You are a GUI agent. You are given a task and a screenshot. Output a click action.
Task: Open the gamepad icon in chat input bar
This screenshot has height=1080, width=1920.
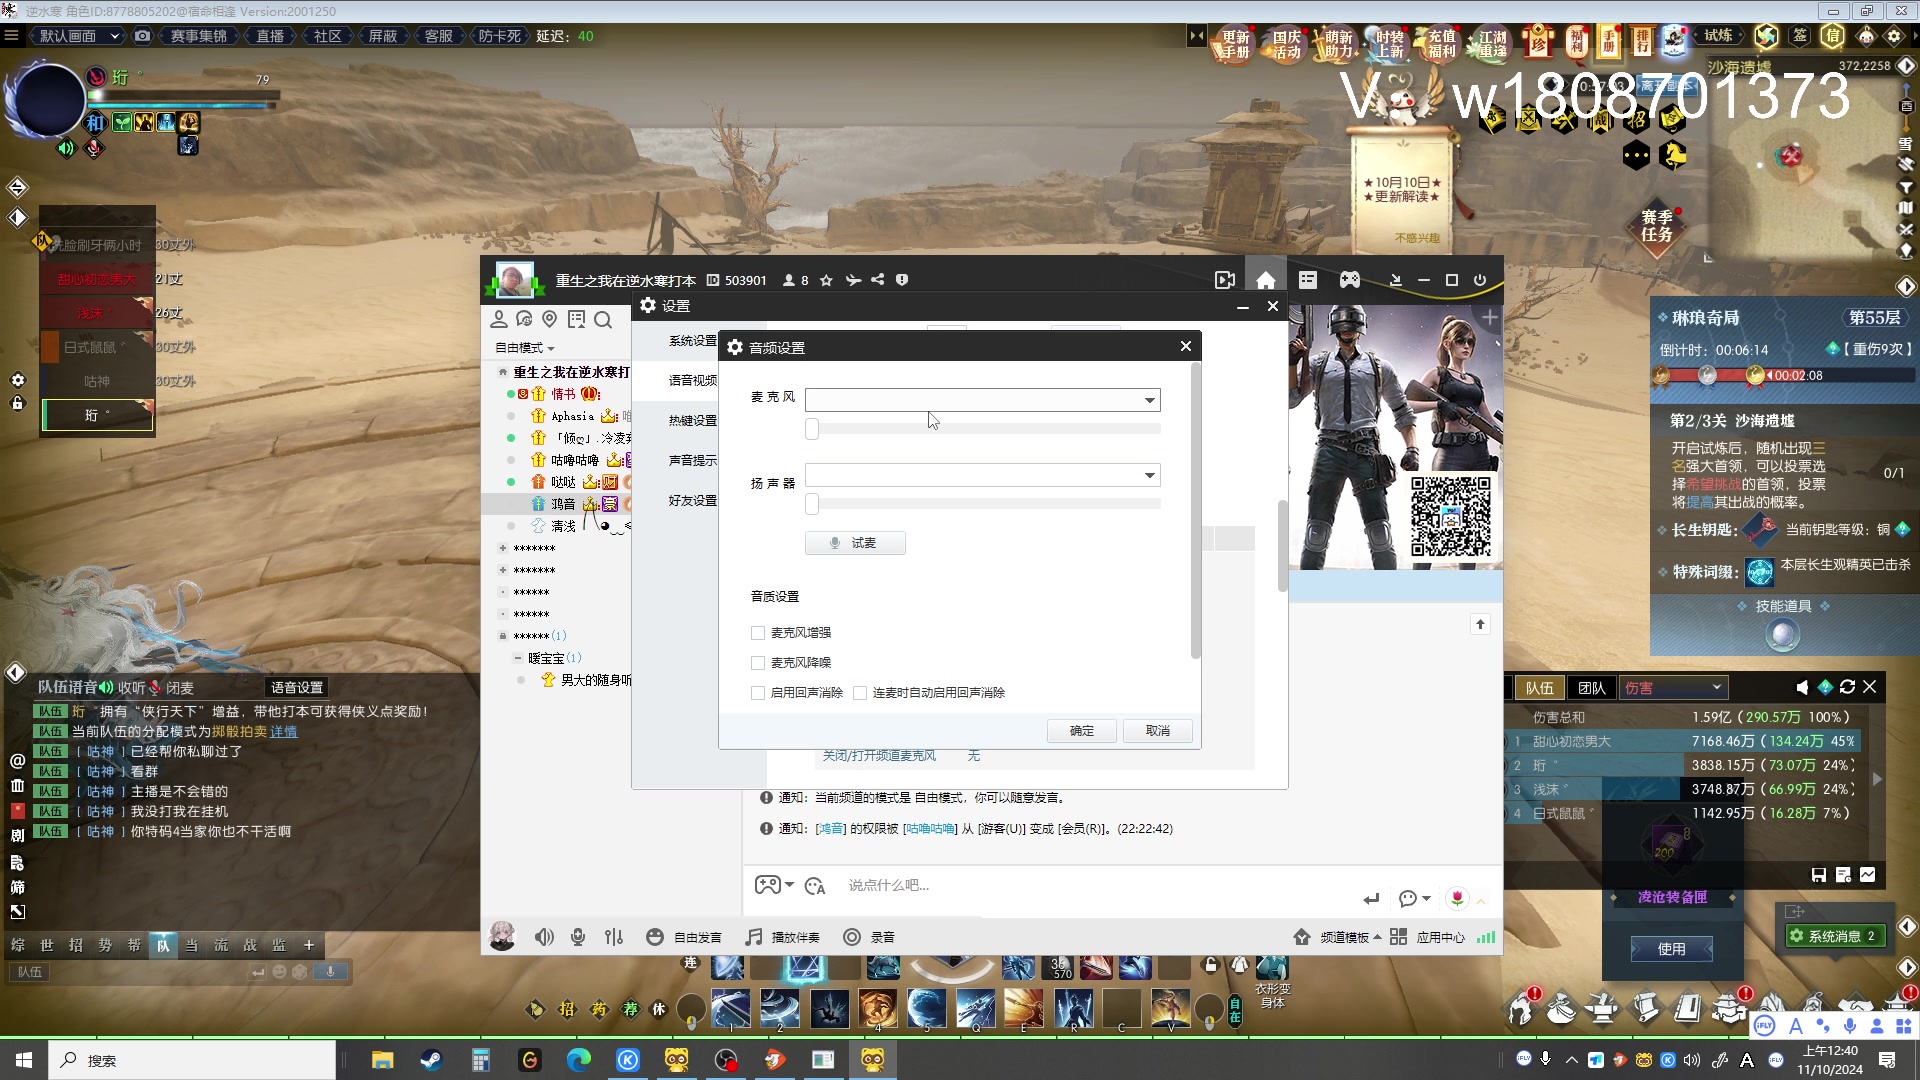767,885
